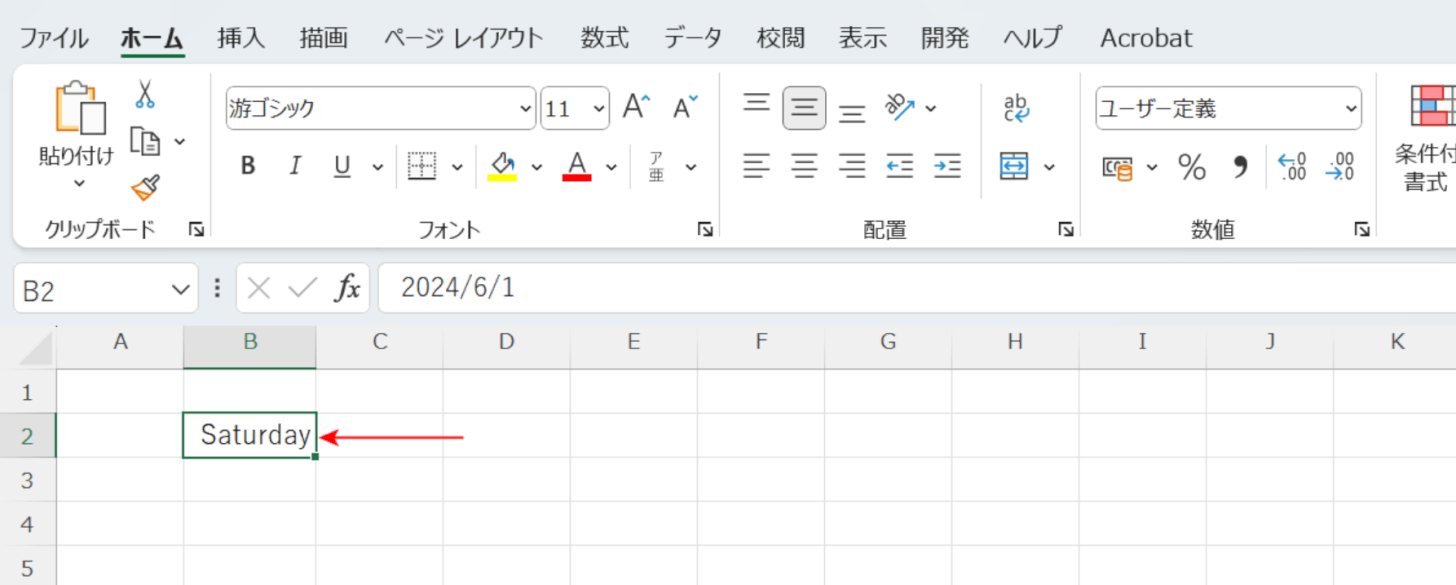Activate the Format Painter brush

146,187
